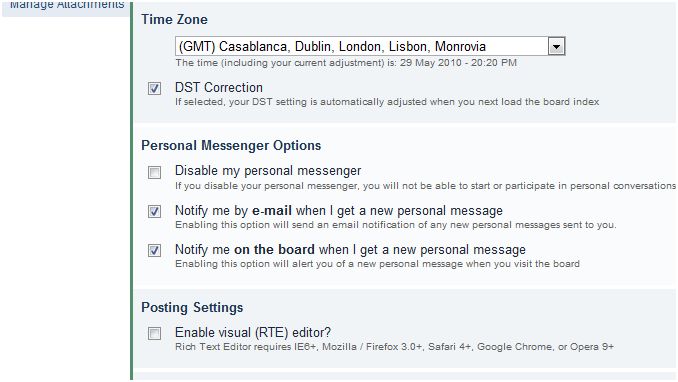The height and width of the screenshot is (382, 678).
Task: Expand the Time Zone dropdown arrow
Action: click(x=556, y=46)
